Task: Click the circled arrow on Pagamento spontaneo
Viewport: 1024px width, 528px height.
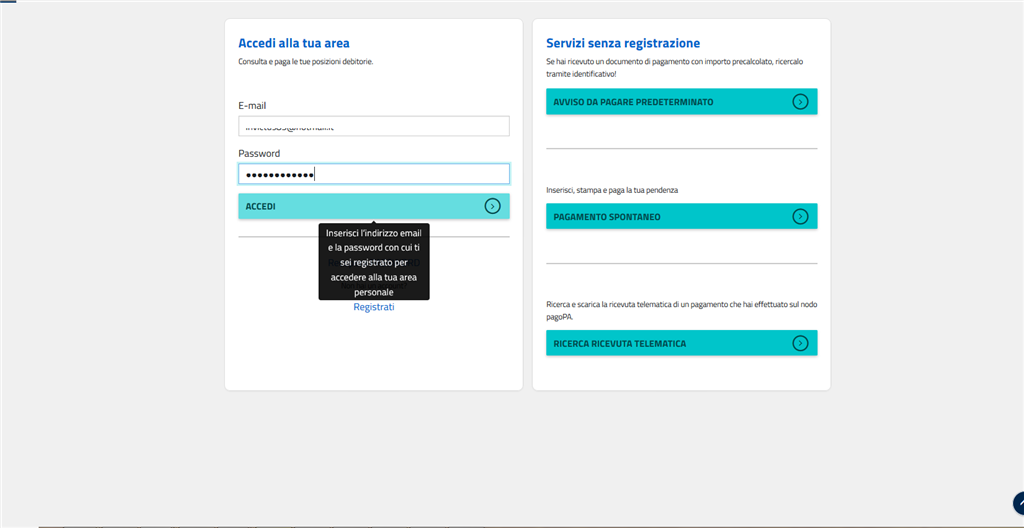Action: [800, 216]
